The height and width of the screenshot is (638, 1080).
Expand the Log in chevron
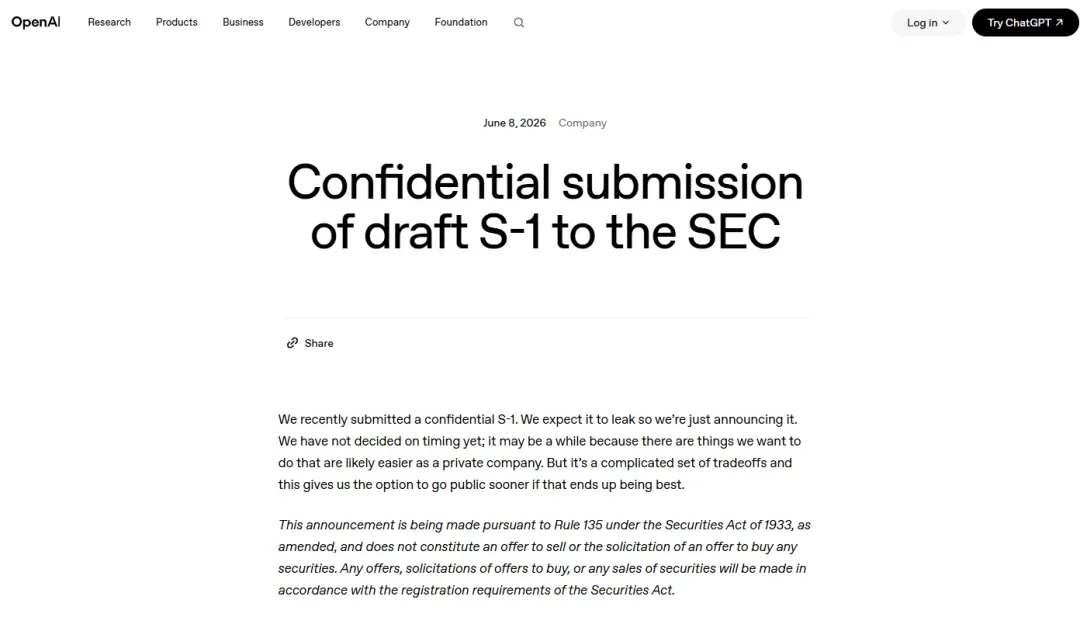coord(946,23)
